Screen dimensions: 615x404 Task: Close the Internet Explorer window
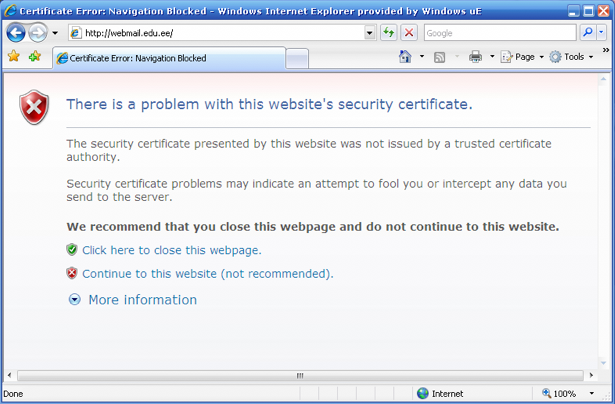[x=604, y=11]
